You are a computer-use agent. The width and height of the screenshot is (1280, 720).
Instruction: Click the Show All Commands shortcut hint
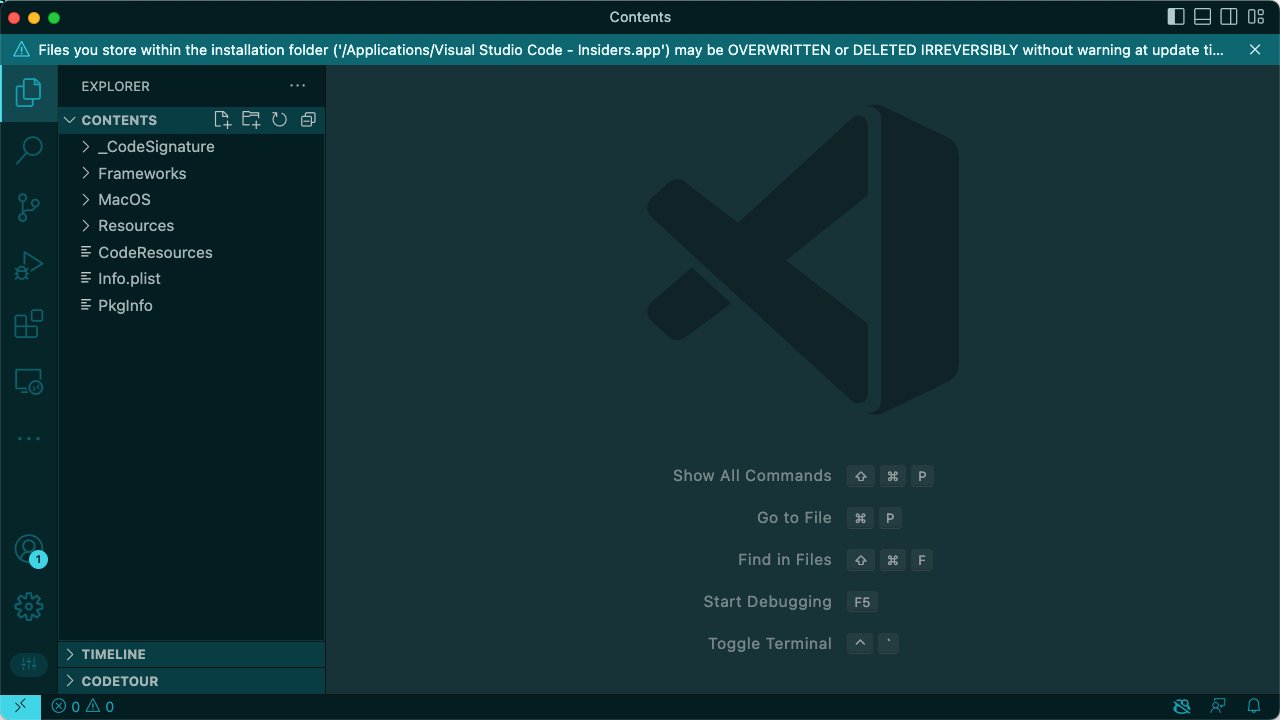(x=803, y=476)
